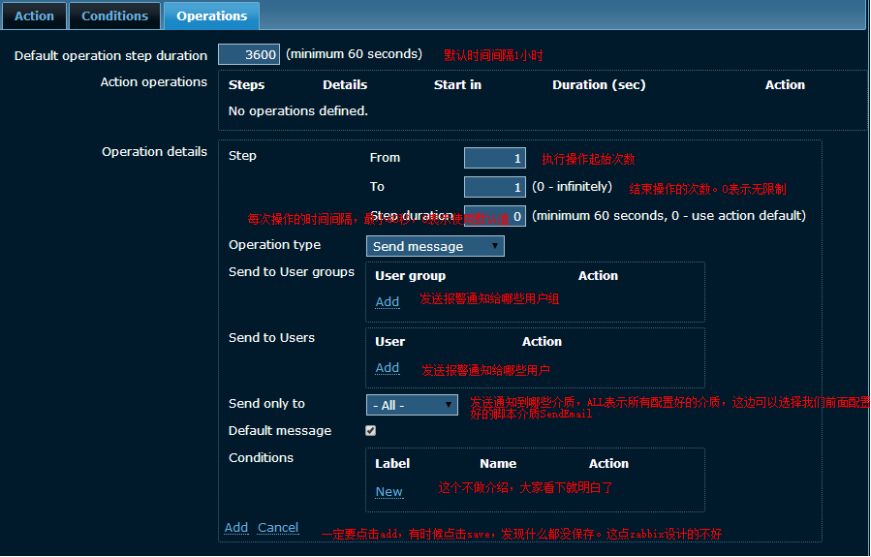The width and height of the screenshot is (871, 557).
Task: Select the Operations tab
Action: click(x=211, y=16)
